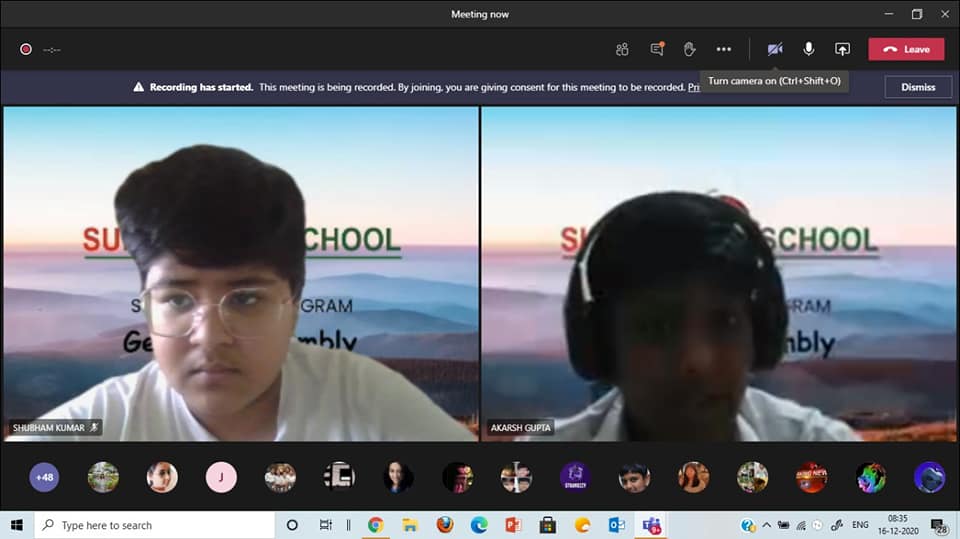Open Google Chrome from the taskbar
This screenshot has width=960, height=539.
(375, 525)
